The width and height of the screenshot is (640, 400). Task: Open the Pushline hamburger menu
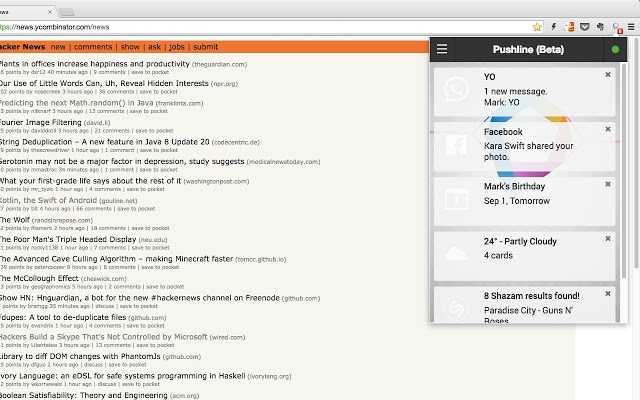pyautogui.click(x=442, y=49)
